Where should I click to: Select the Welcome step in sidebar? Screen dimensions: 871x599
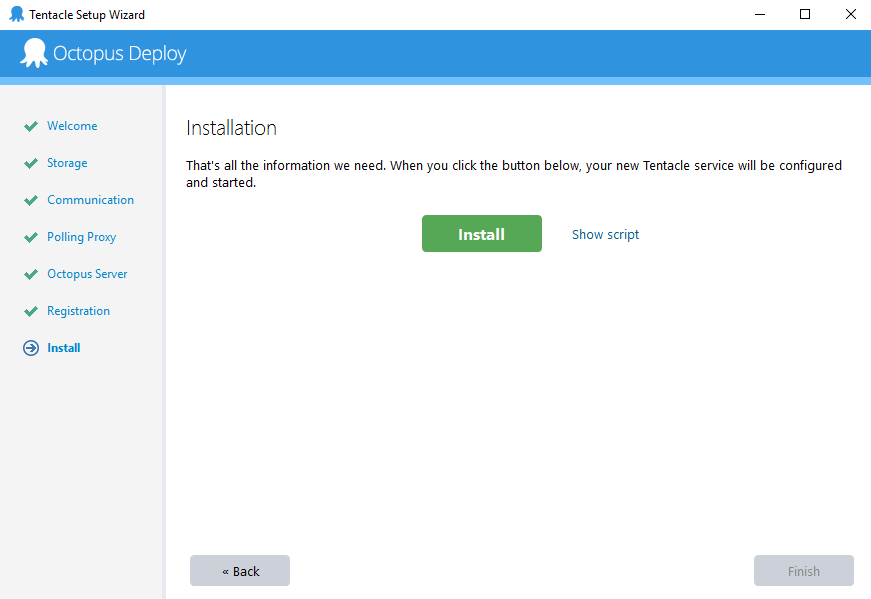point(72,126)
